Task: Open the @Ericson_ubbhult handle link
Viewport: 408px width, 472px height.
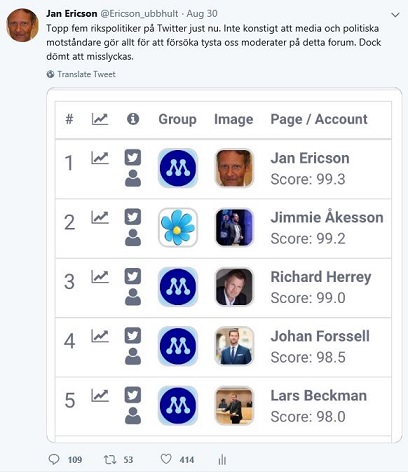Action: point(139,14)
